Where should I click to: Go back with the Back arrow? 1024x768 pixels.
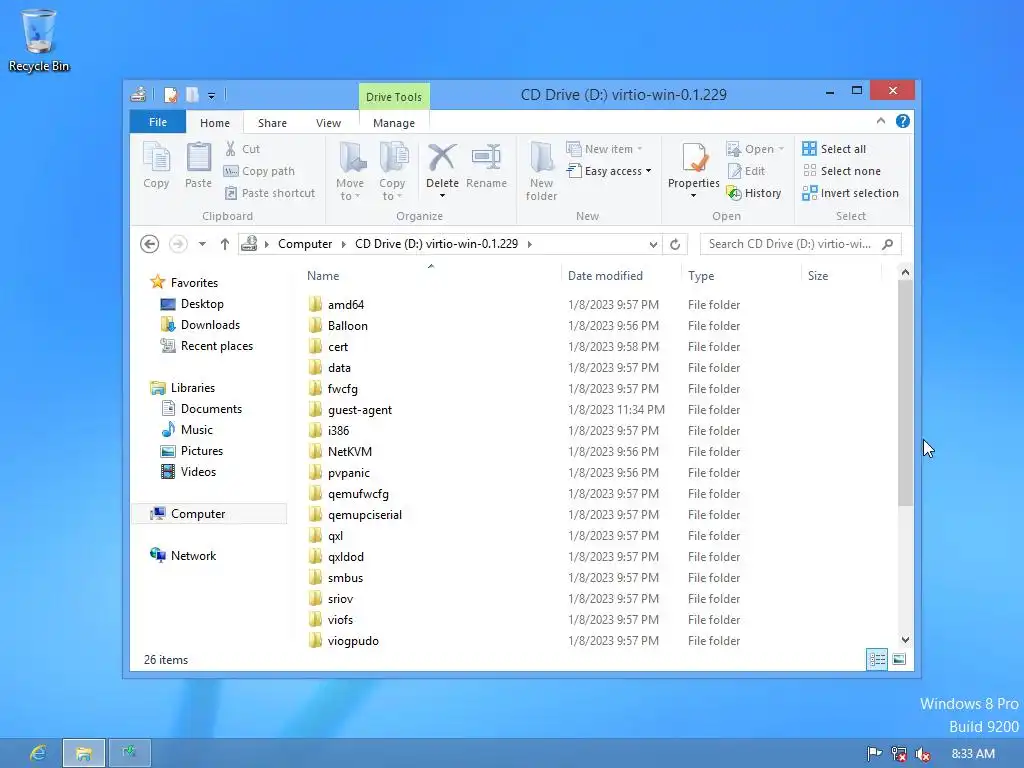(x=150, y=244)
